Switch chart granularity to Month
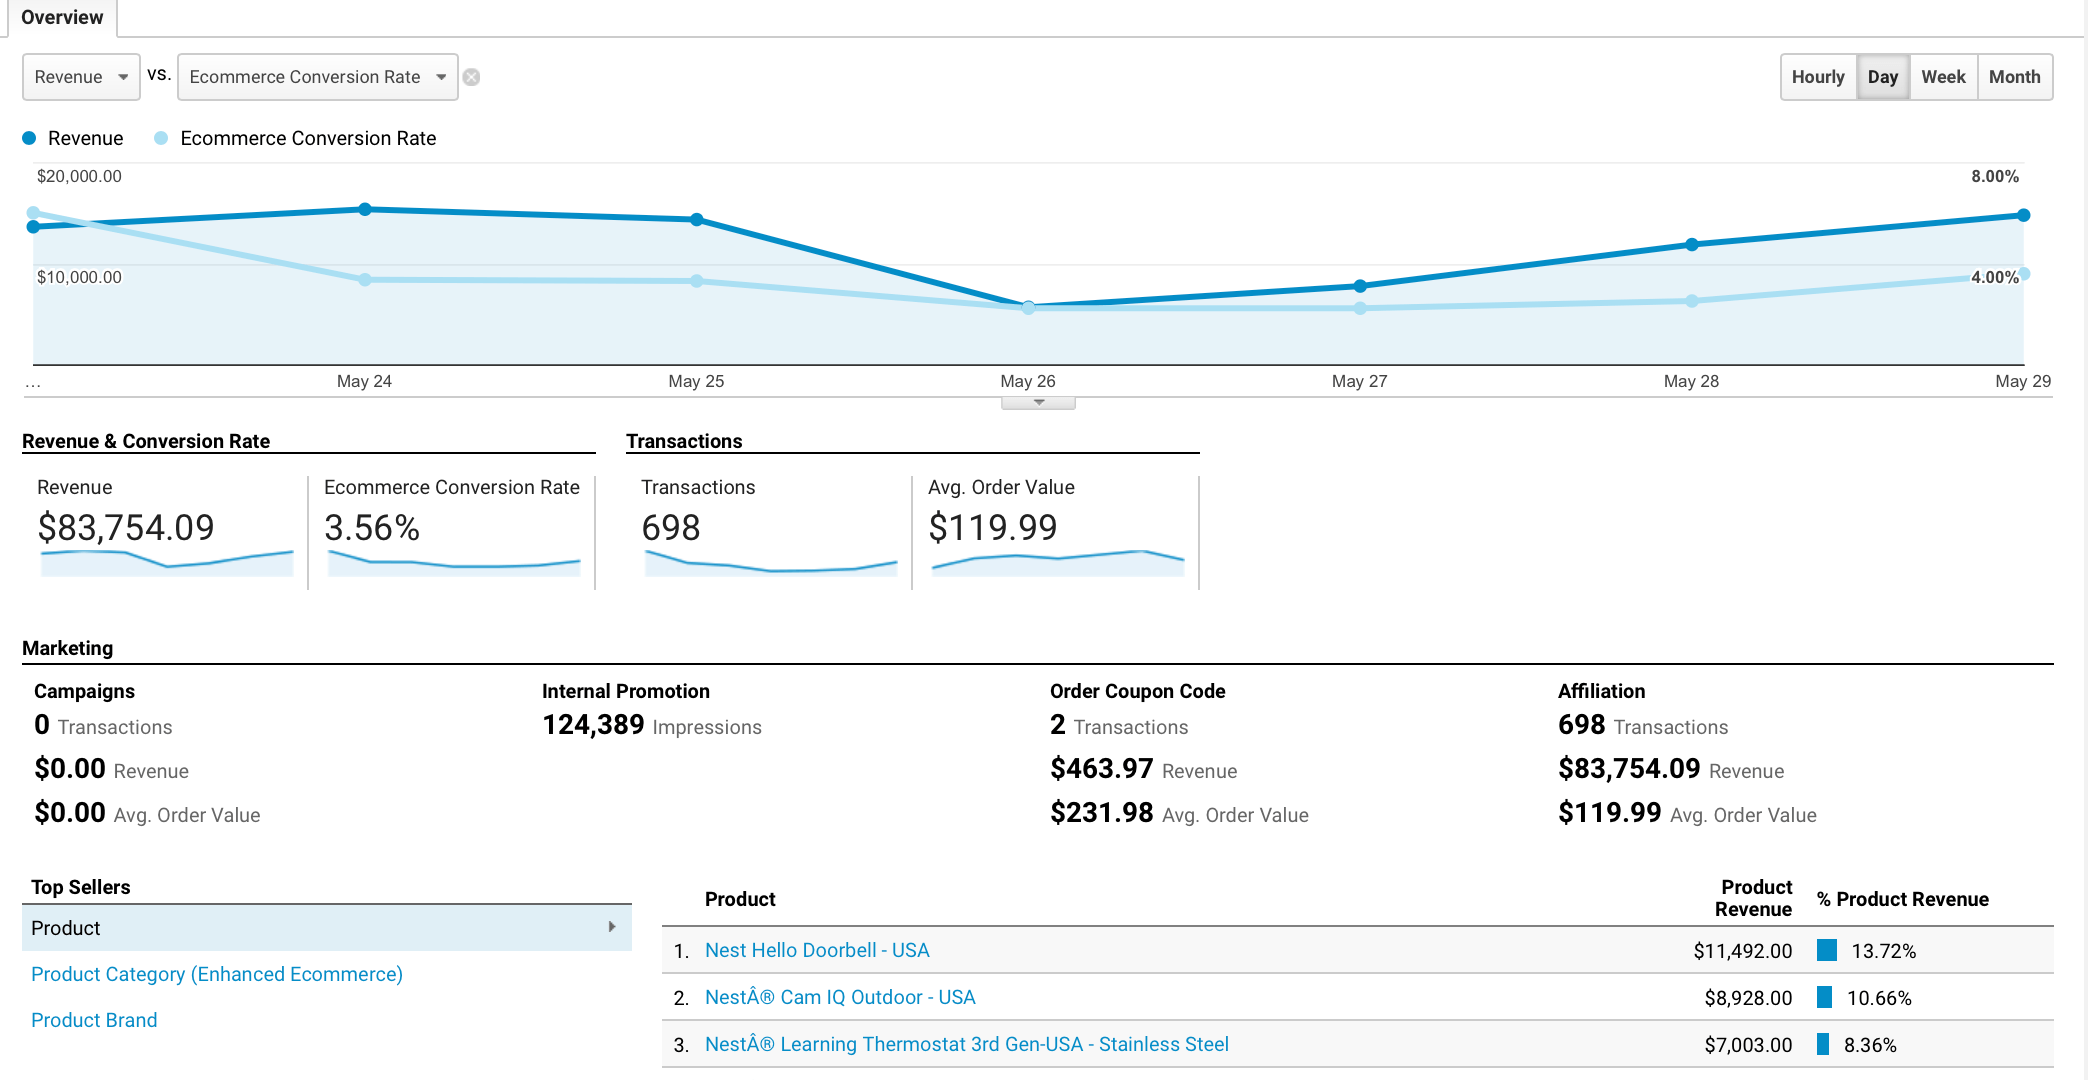The width and height of the screenshot is (2088, 1080). pyautogui.click(x=2013, y=77)
